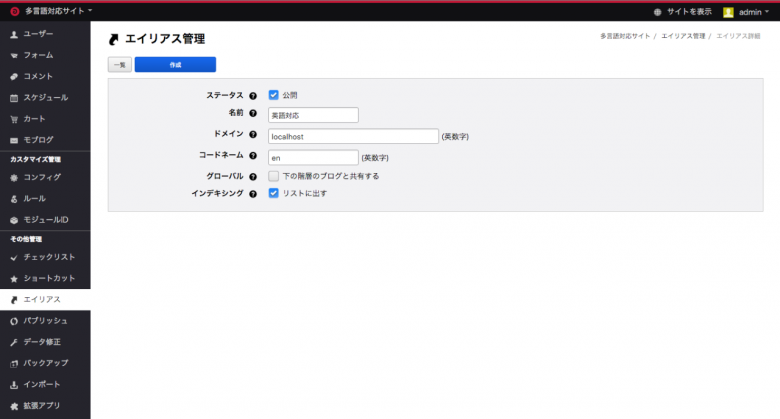Click the 一覧 button

[x=119, y=65]
